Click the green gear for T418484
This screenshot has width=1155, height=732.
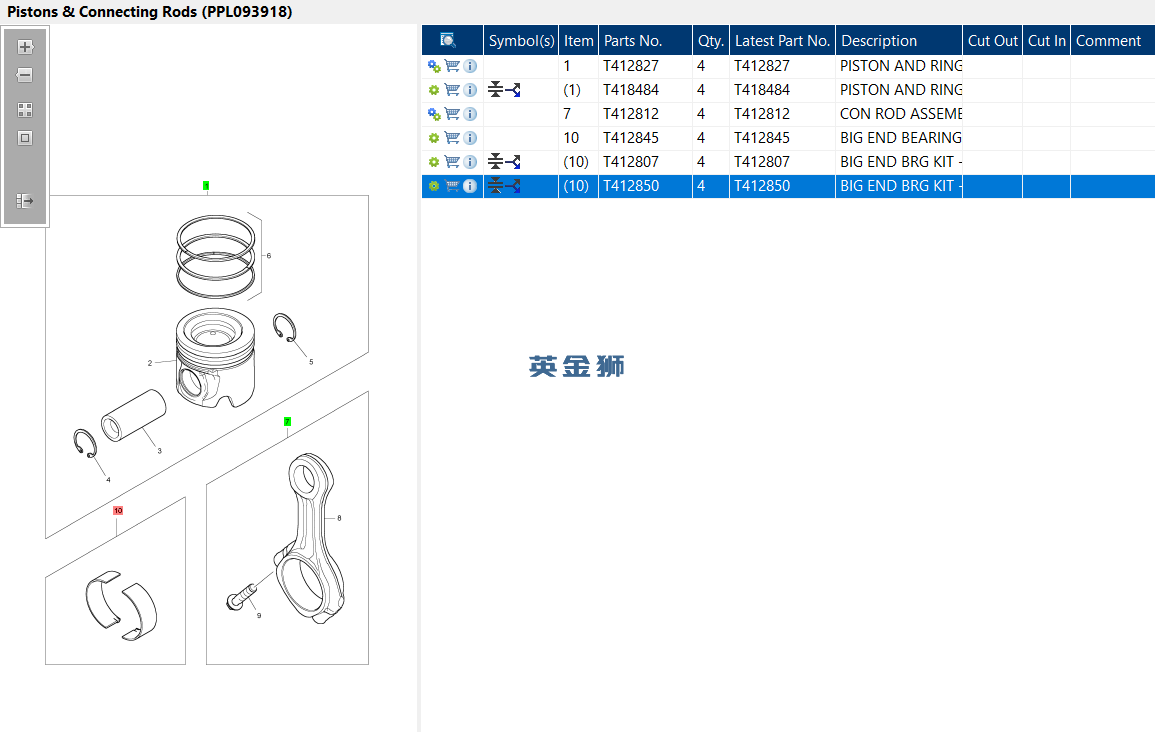pos(434,90)
